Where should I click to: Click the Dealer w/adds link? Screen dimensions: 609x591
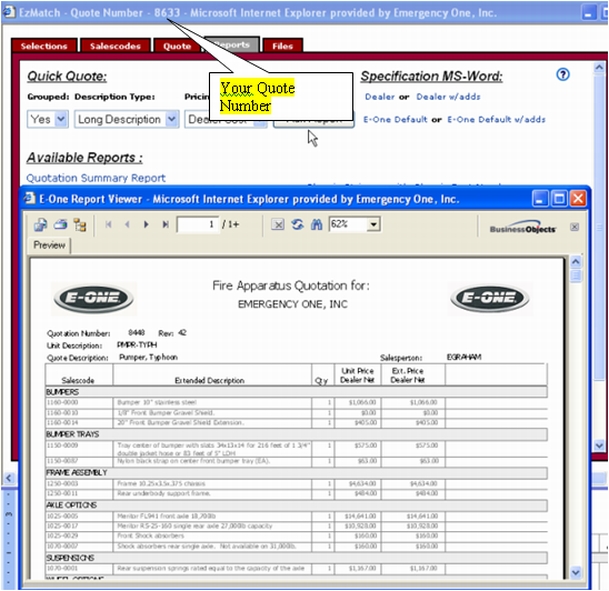pyautogui.click(x=448, y=97)
